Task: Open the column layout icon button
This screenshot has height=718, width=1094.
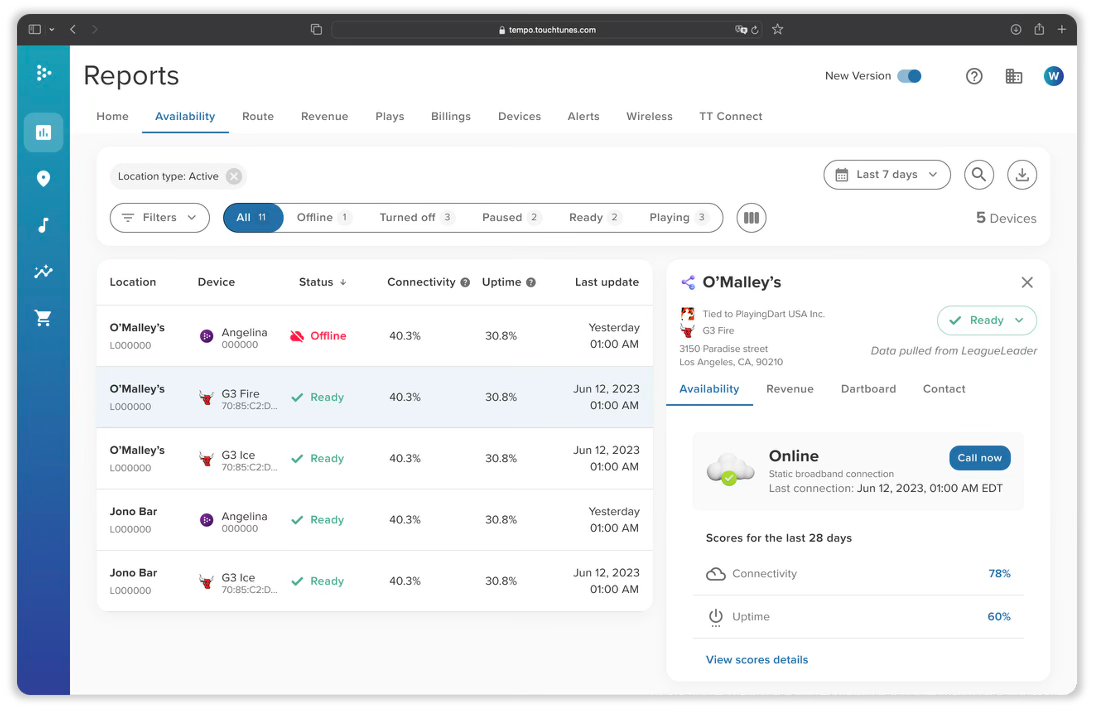Action: [751, 218]
